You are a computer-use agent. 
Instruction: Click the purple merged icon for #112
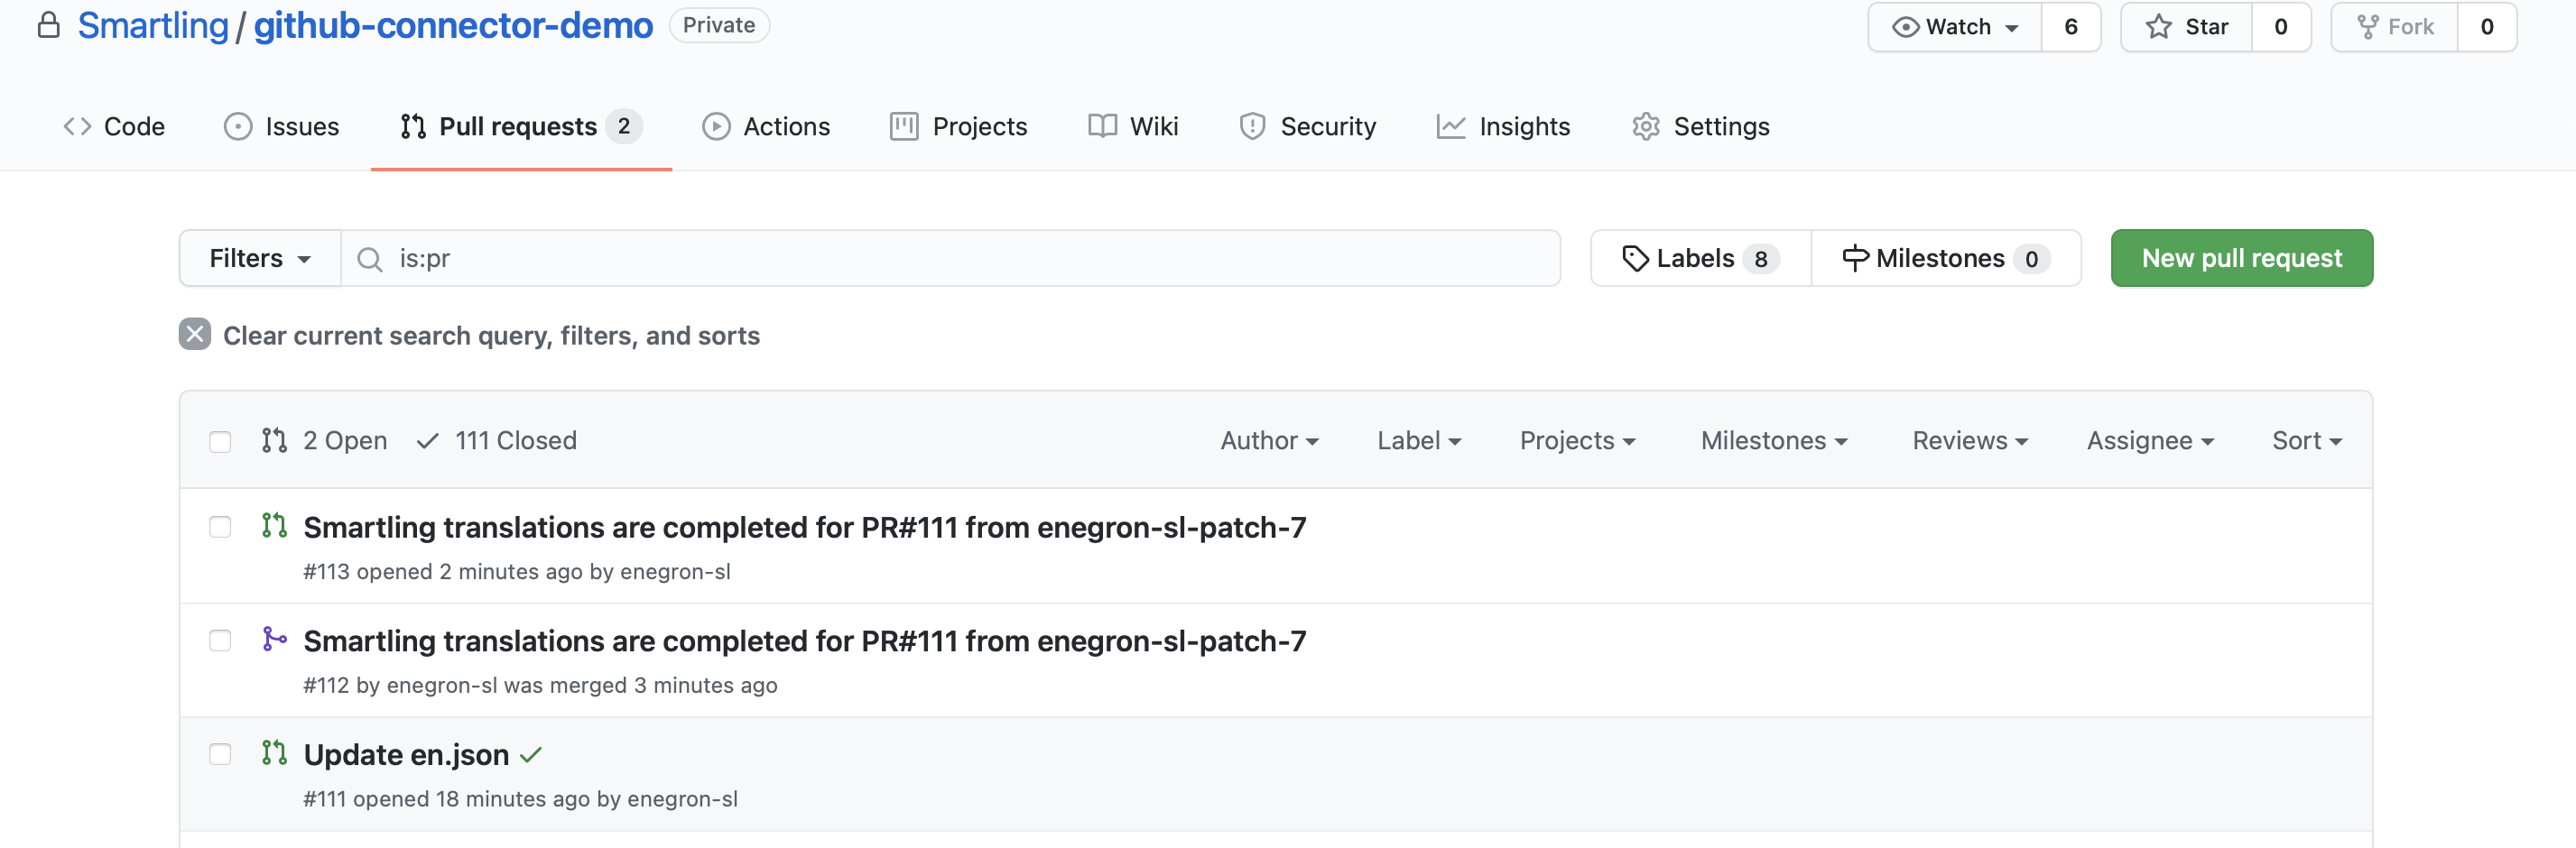[x=274, y=639]
